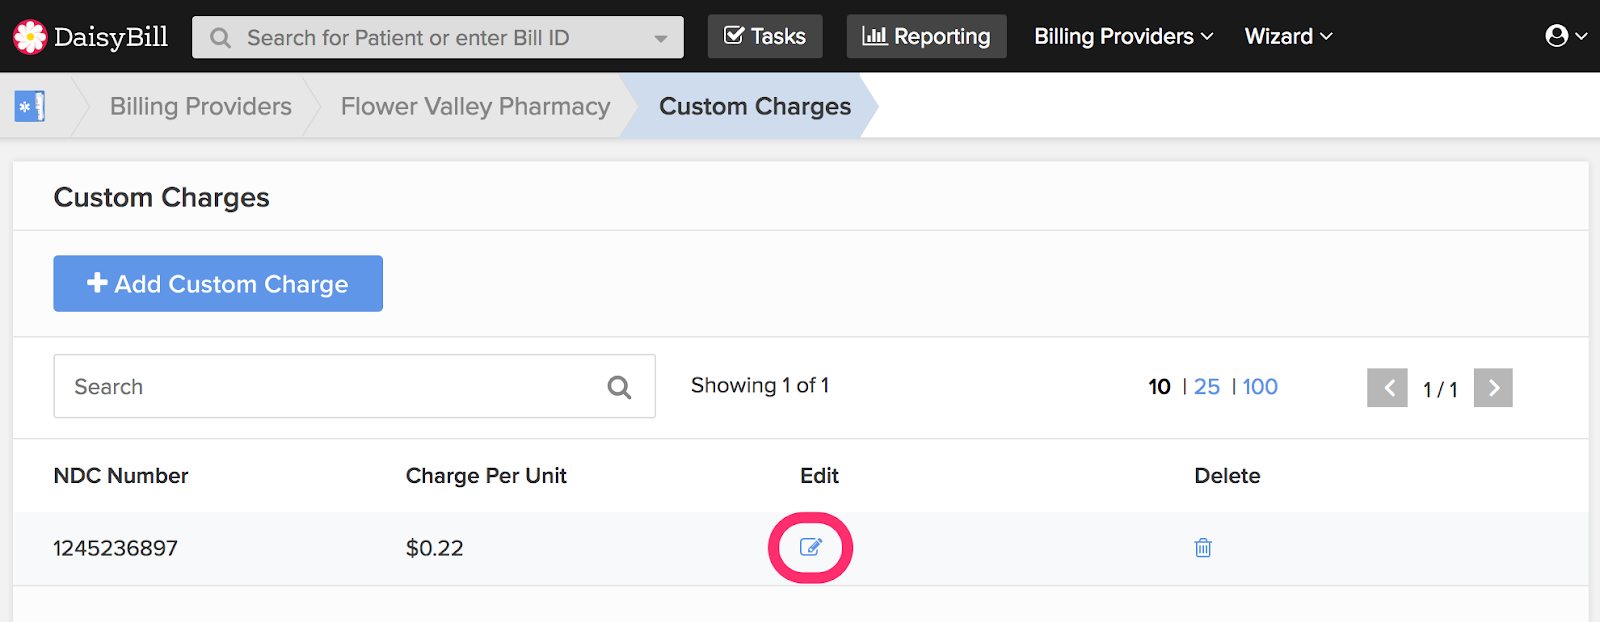Open the Tasks page
The height and width of the screenshot is (622, 1600).
click(x=765, y=37)
